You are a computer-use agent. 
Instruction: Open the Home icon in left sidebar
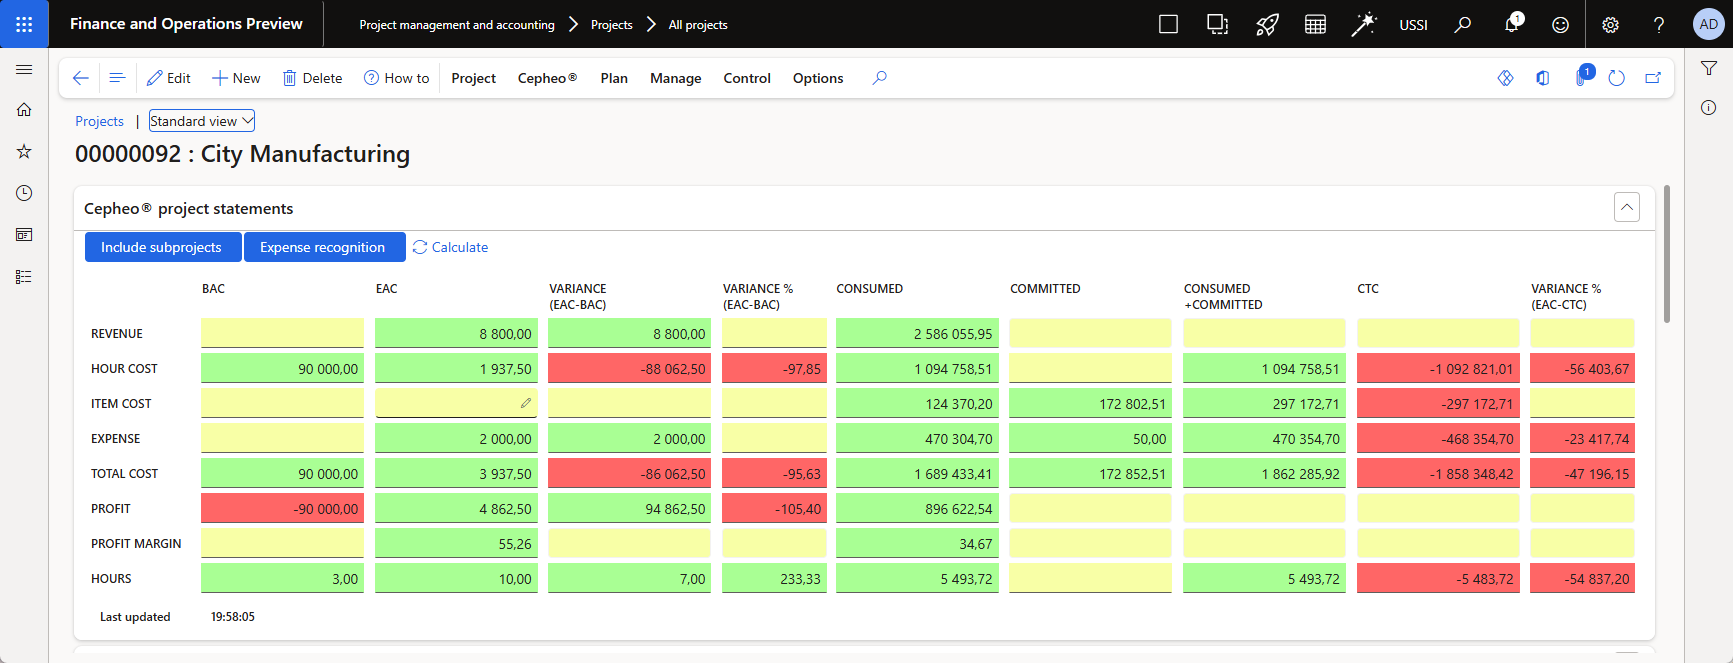coord(24,110)
